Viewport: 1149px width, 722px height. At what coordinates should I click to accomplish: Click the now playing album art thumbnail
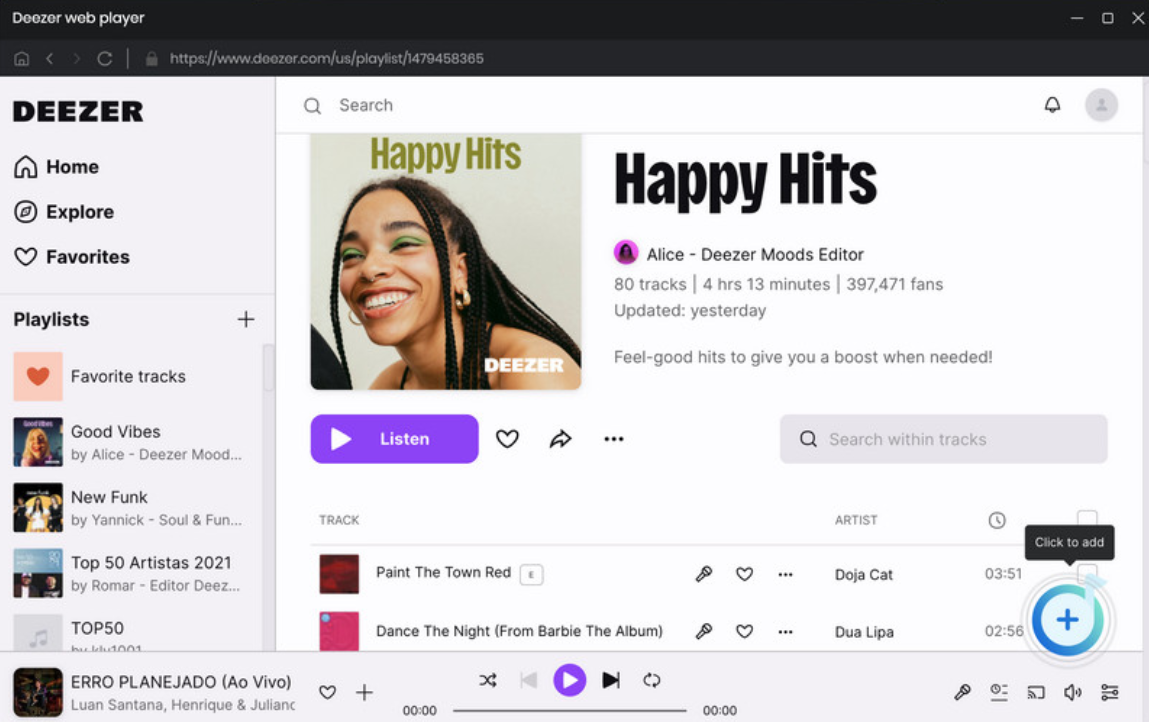(x=38, y=692)
